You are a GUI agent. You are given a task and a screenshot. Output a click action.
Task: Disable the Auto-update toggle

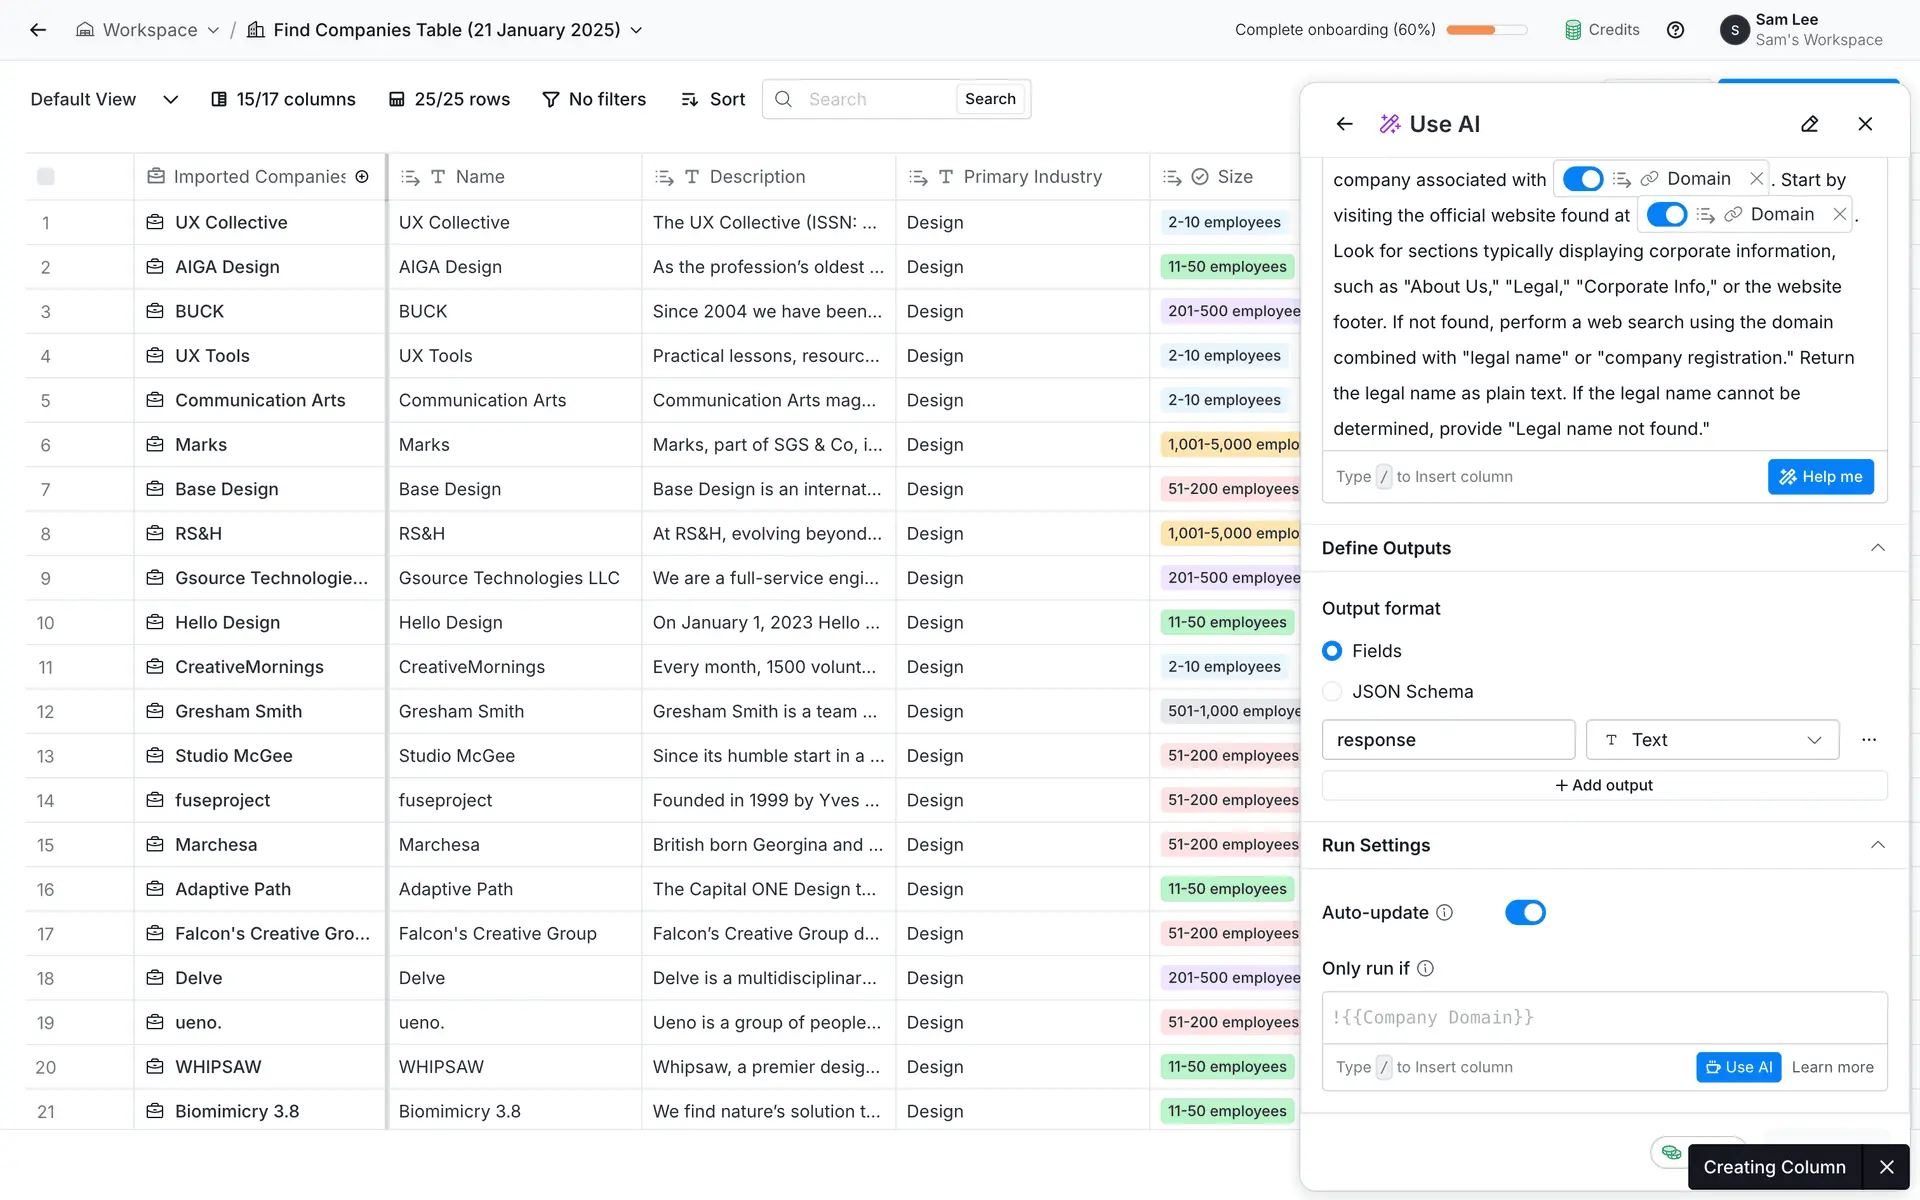[x=1525, y=913]
